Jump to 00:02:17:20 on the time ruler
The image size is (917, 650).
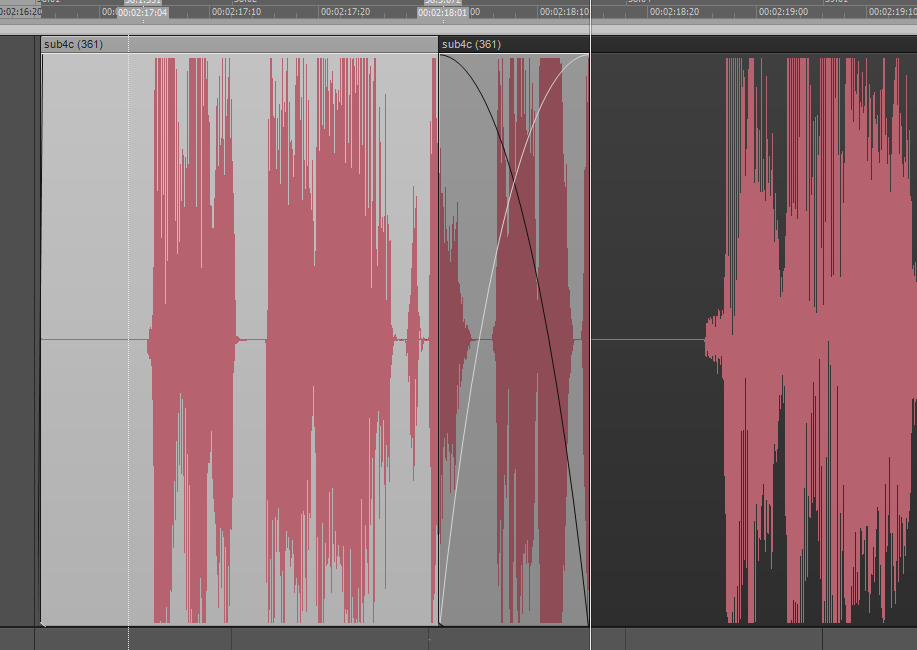pyautogui.click(x=345, y=13)
